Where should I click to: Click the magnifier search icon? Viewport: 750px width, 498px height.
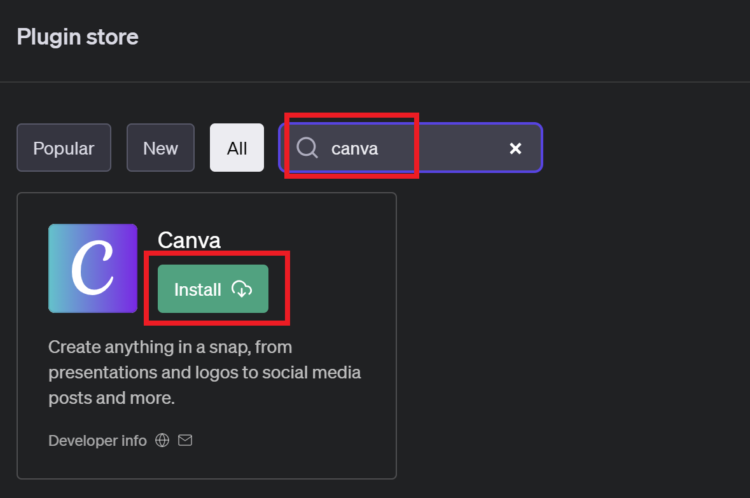click(307, 148)
